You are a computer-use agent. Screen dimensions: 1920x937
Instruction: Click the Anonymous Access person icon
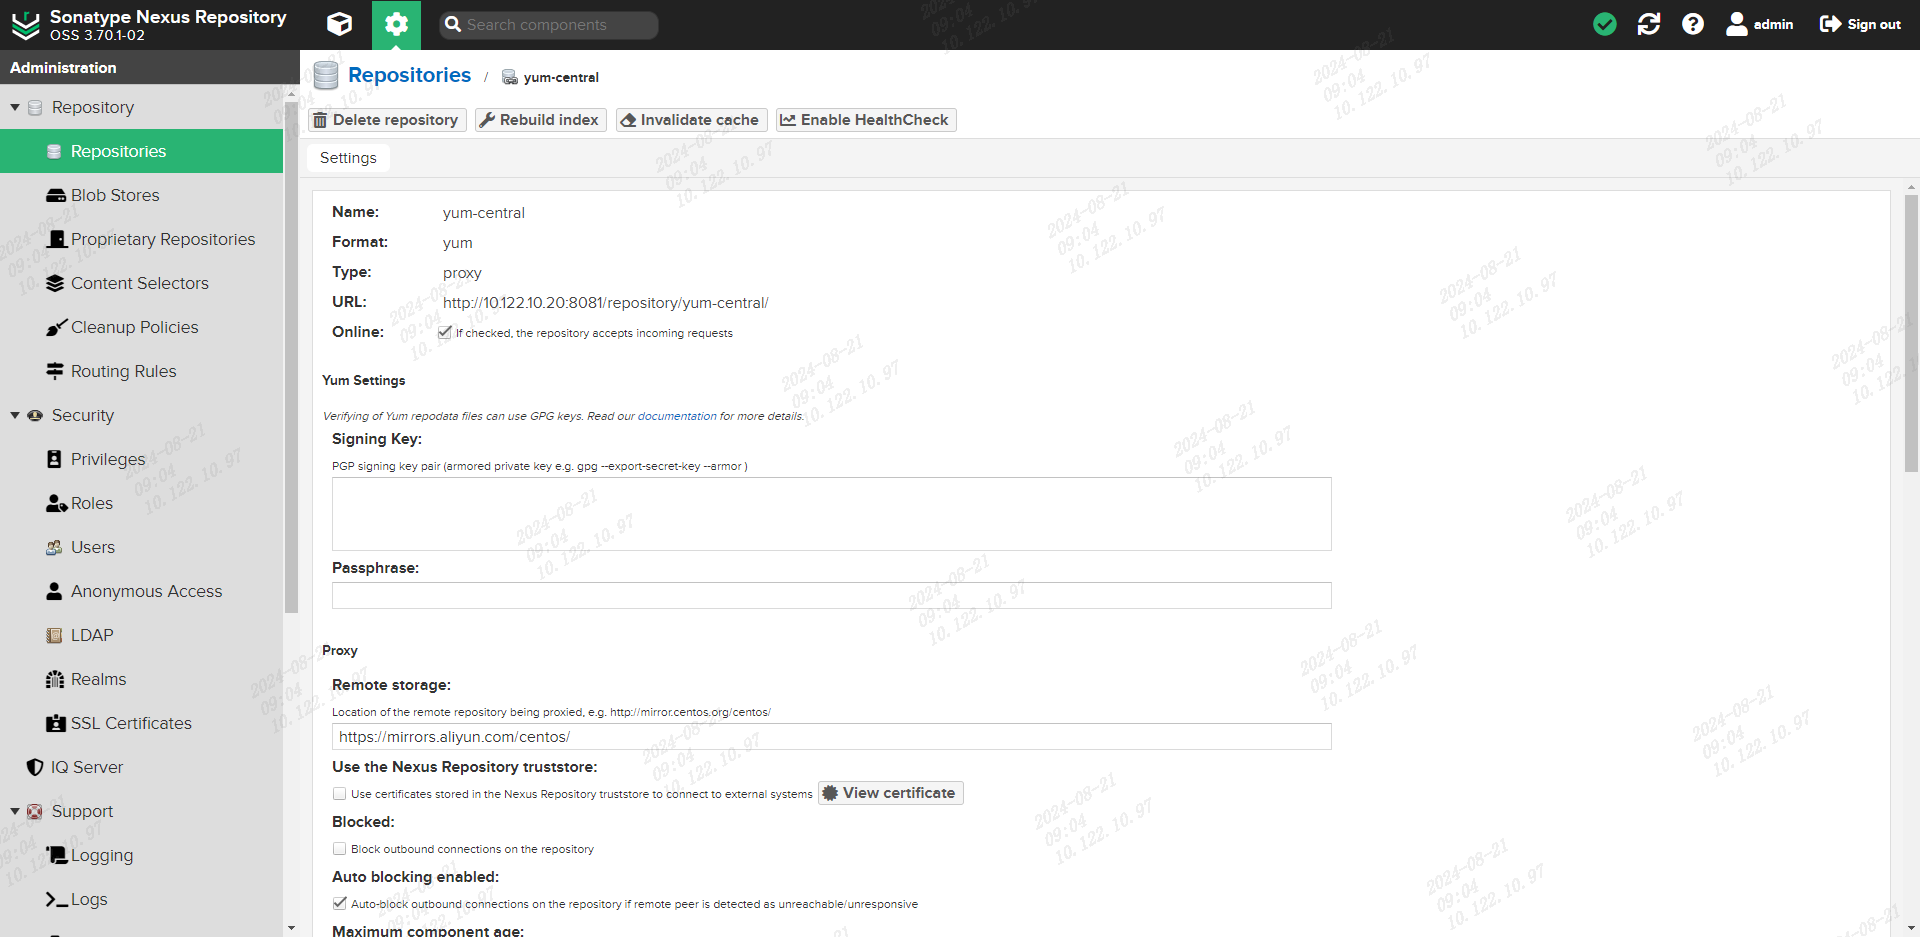55,591
